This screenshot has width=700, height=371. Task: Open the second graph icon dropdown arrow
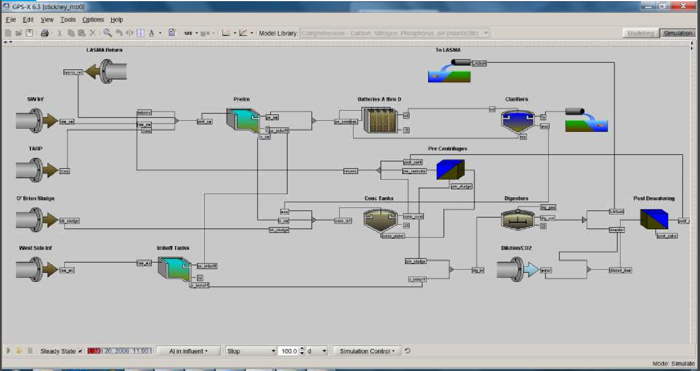pos(251,33)
